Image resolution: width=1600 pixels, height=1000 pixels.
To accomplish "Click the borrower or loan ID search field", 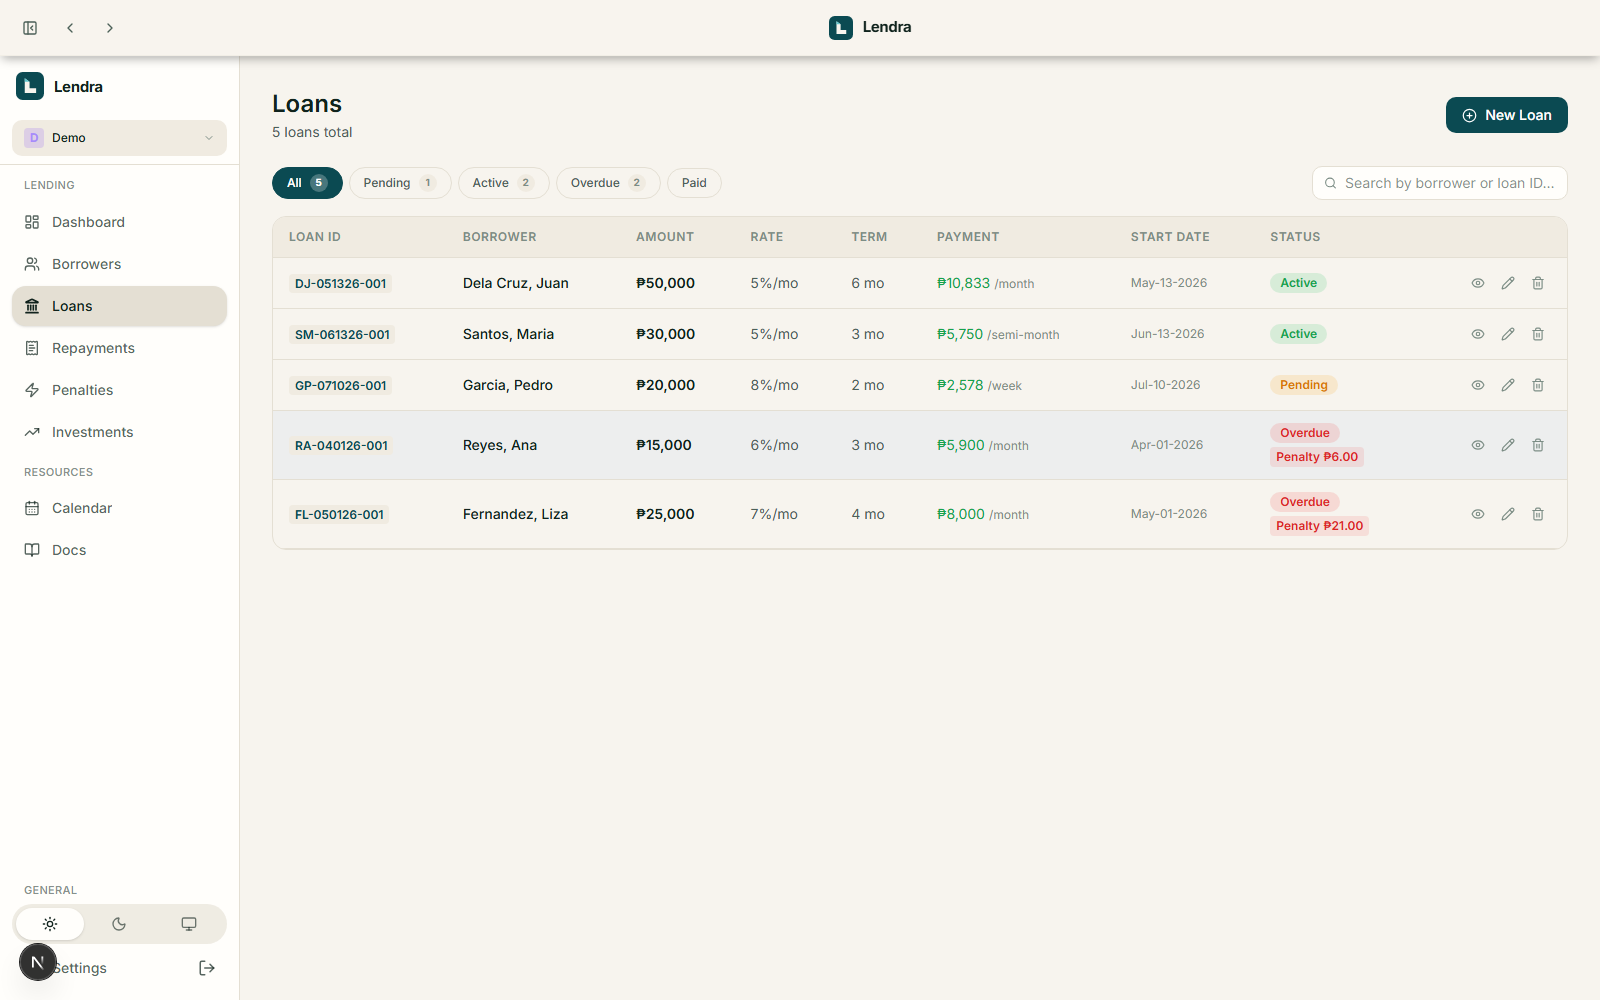I will click(x=1439, y=183).
